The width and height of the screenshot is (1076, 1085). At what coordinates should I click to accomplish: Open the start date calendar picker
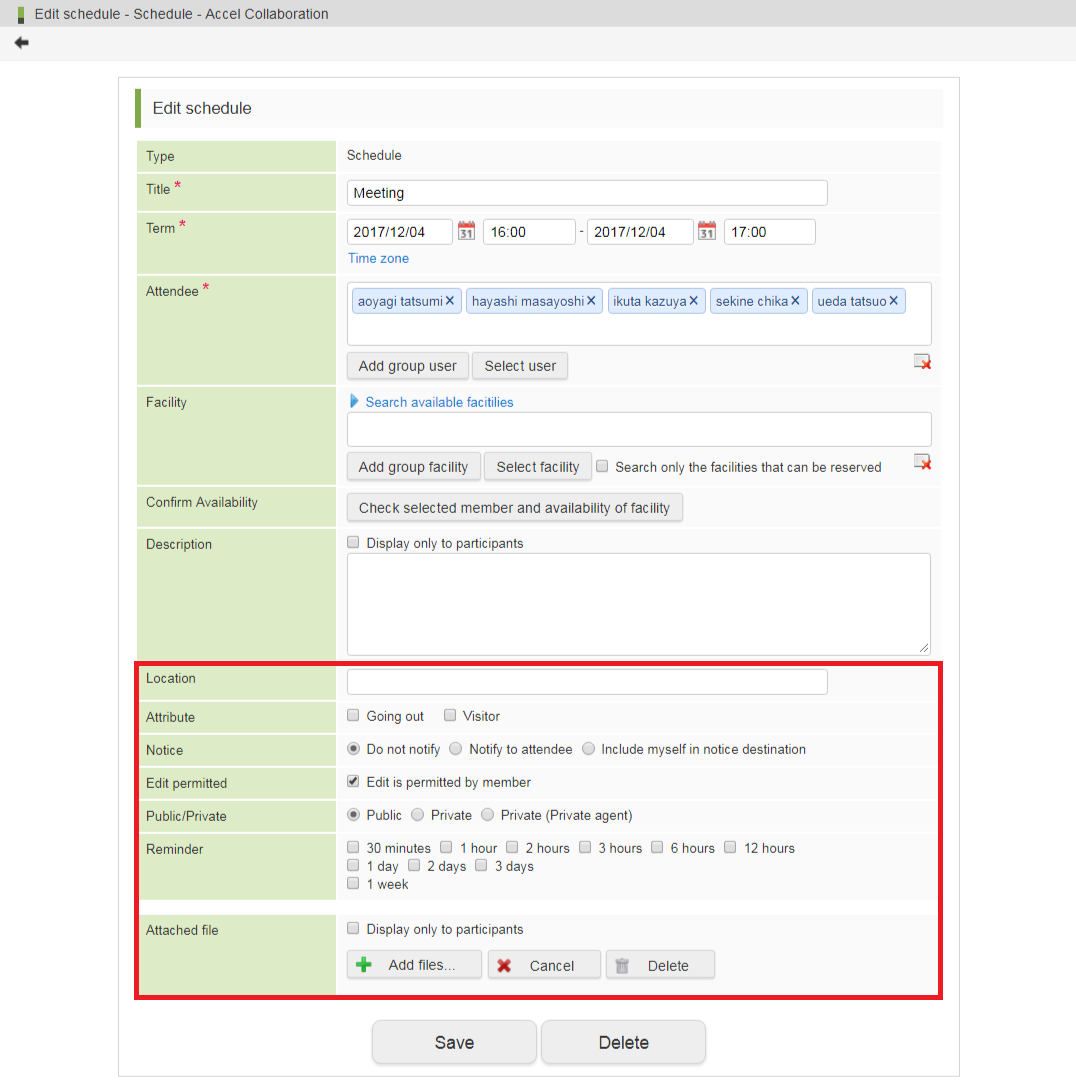[x=466, y=232]
